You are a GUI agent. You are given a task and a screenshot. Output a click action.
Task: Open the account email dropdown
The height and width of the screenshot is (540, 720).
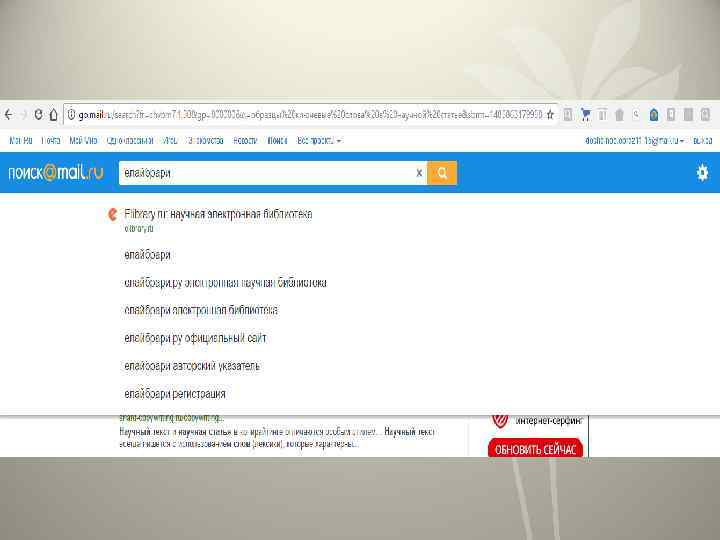tap(634, 141)
